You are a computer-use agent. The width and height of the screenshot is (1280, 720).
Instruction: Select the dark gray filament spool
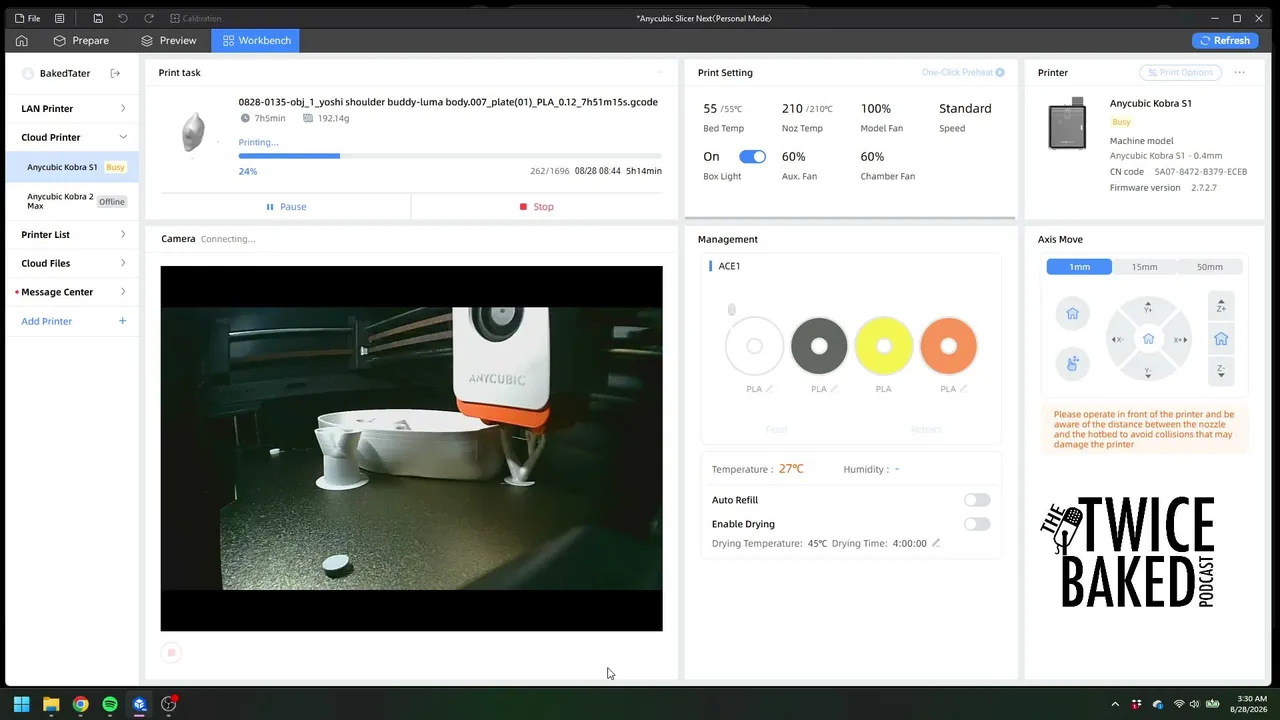tap(819, 346)
